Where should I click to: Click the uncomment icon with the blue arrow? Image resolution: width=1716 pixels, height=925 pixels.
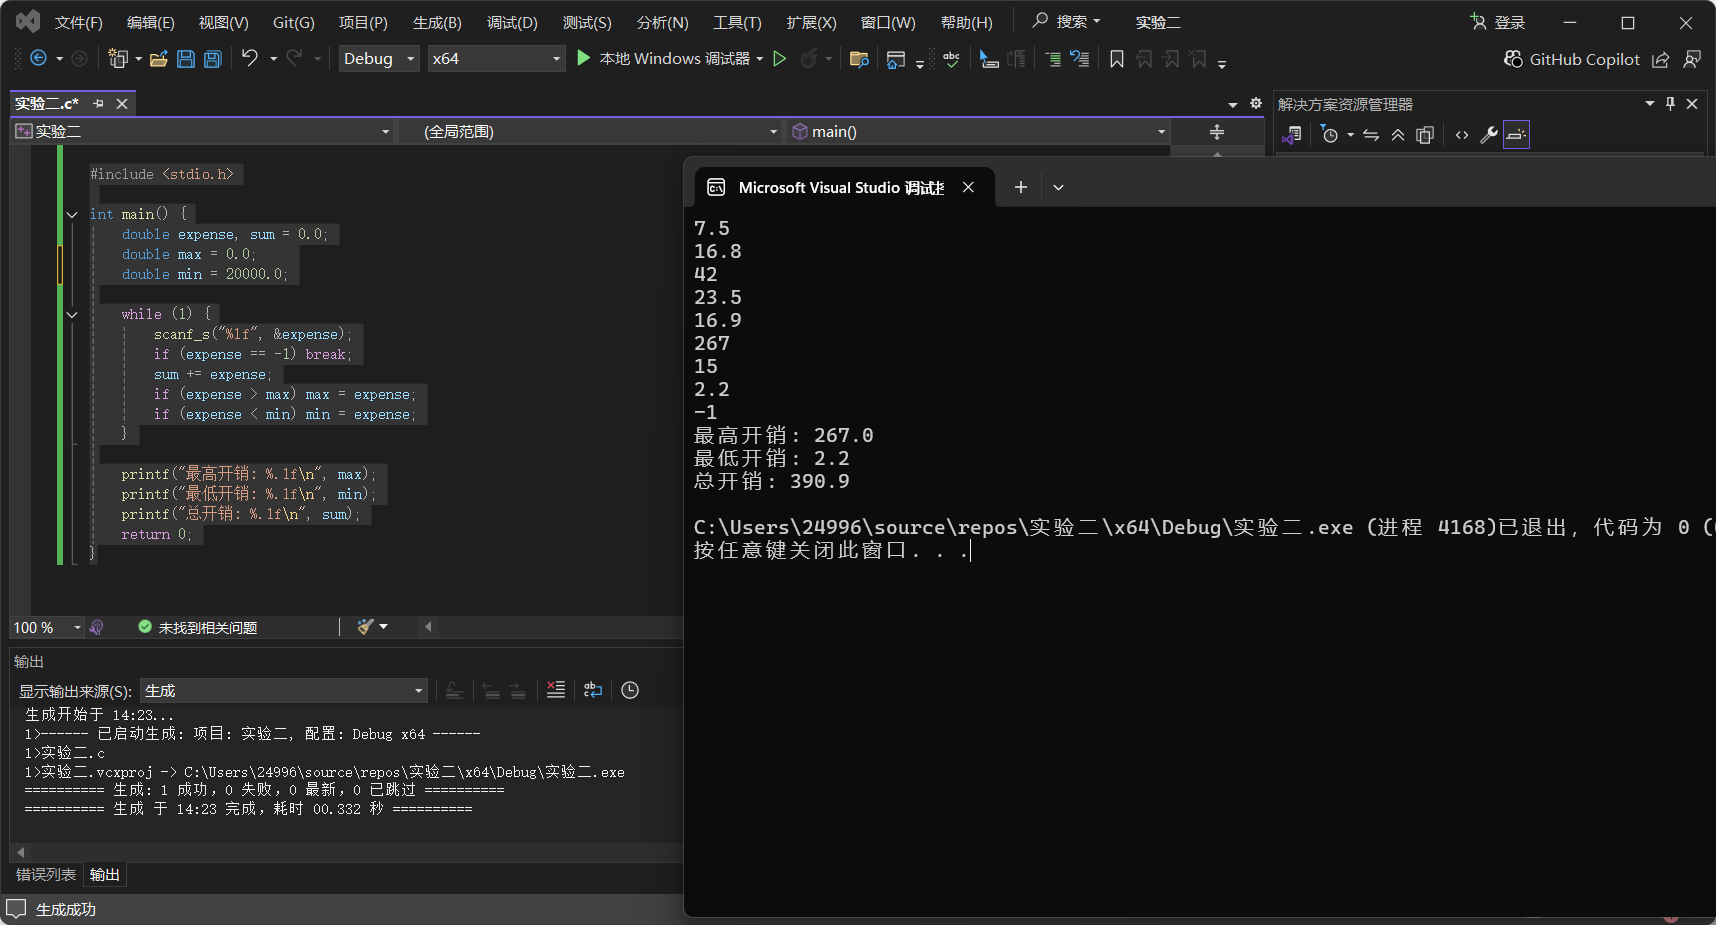(x=1080, y=59)
